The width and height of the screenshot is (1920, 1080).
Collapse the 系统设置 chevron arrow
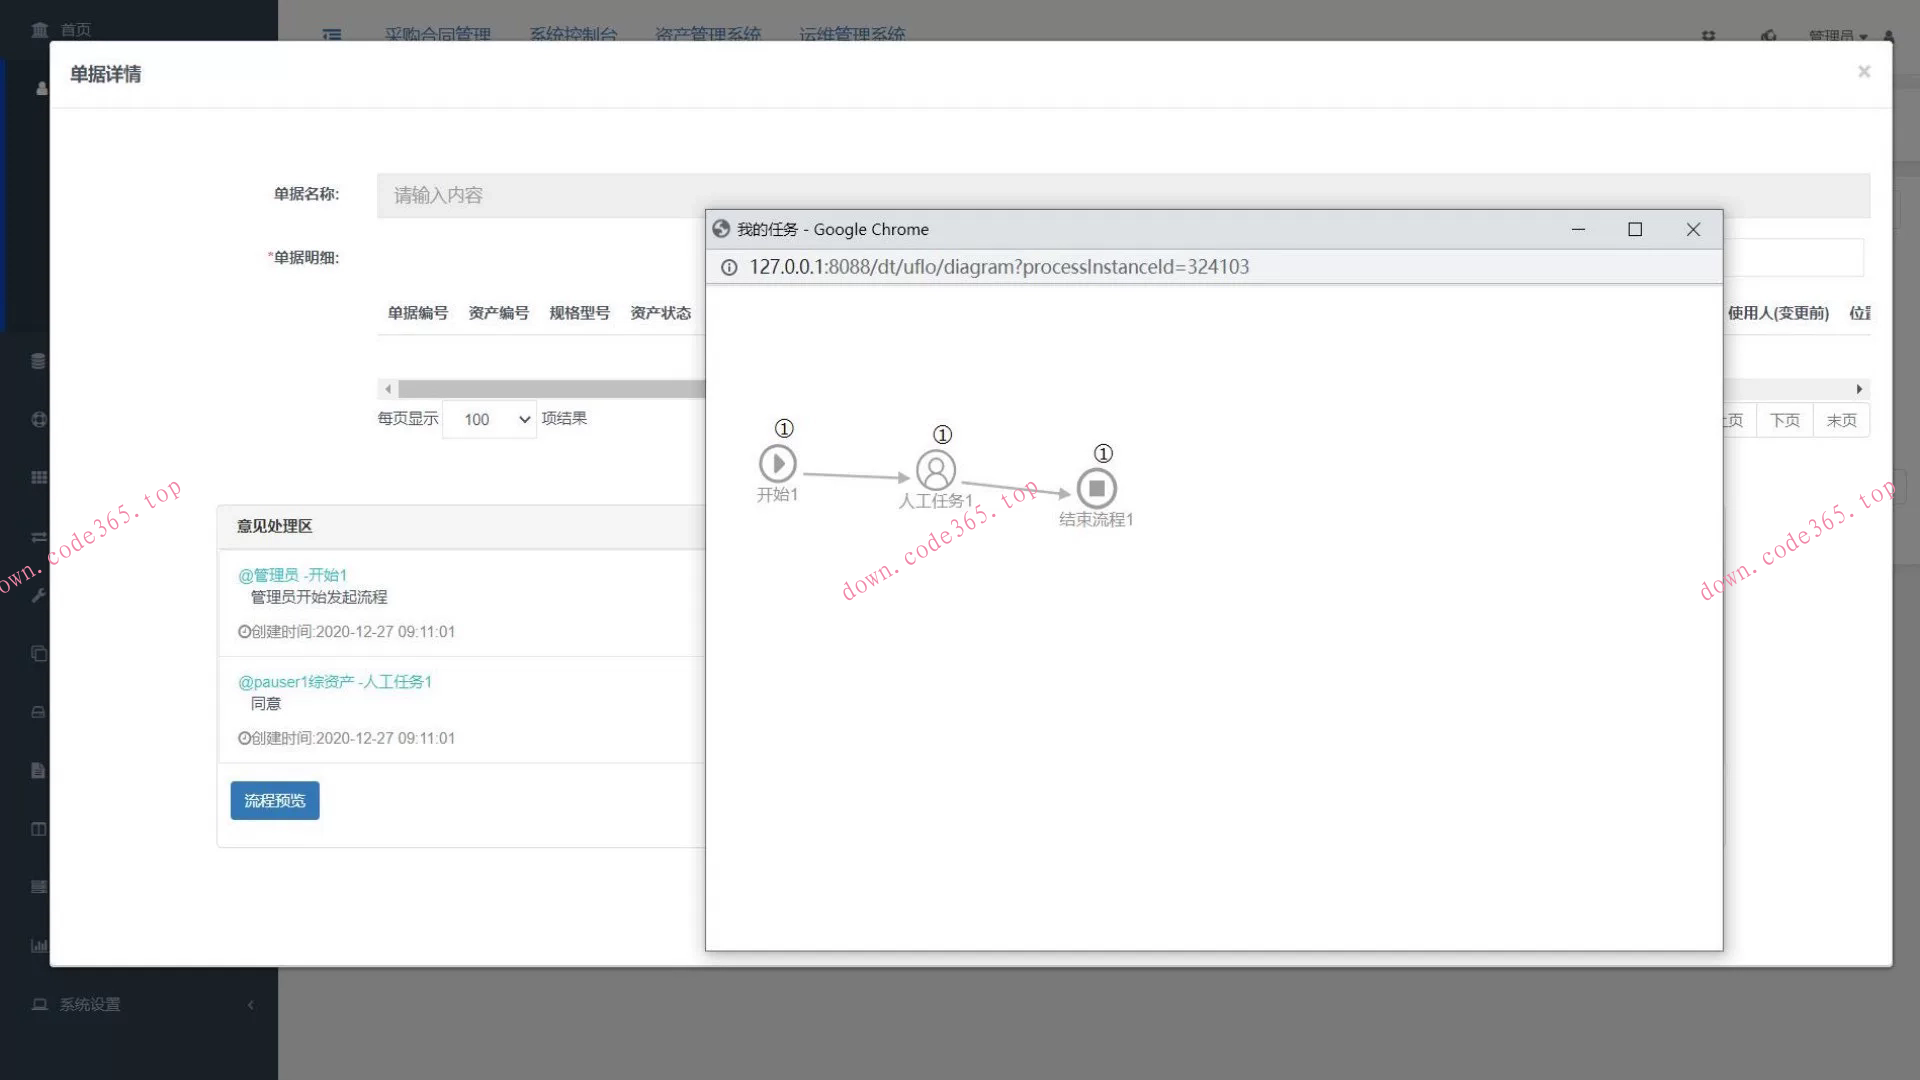pyautogui.click(x=250, y=1004)
